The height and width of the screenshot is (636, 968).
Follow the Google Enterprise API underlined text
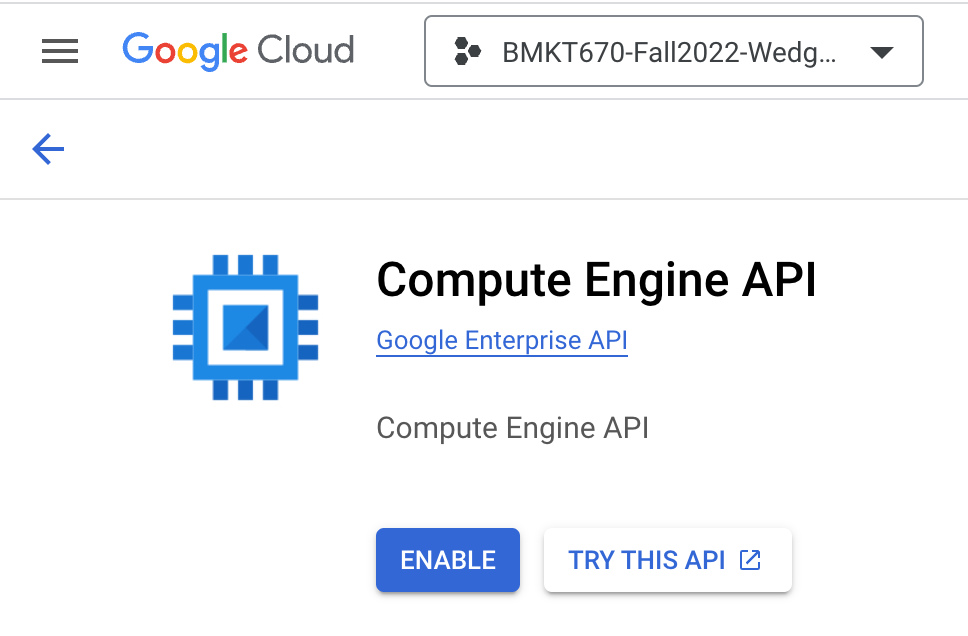point(501,340)
